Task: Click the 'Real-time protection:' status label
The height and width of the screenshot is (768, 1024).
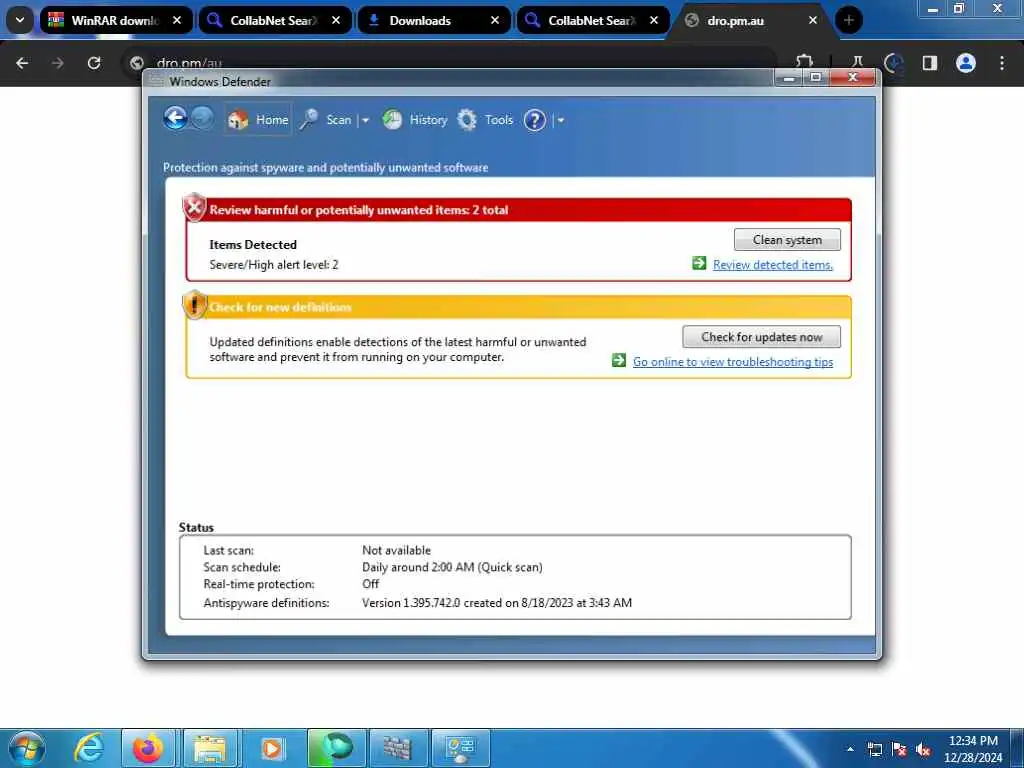Action: tap(259, 584)
